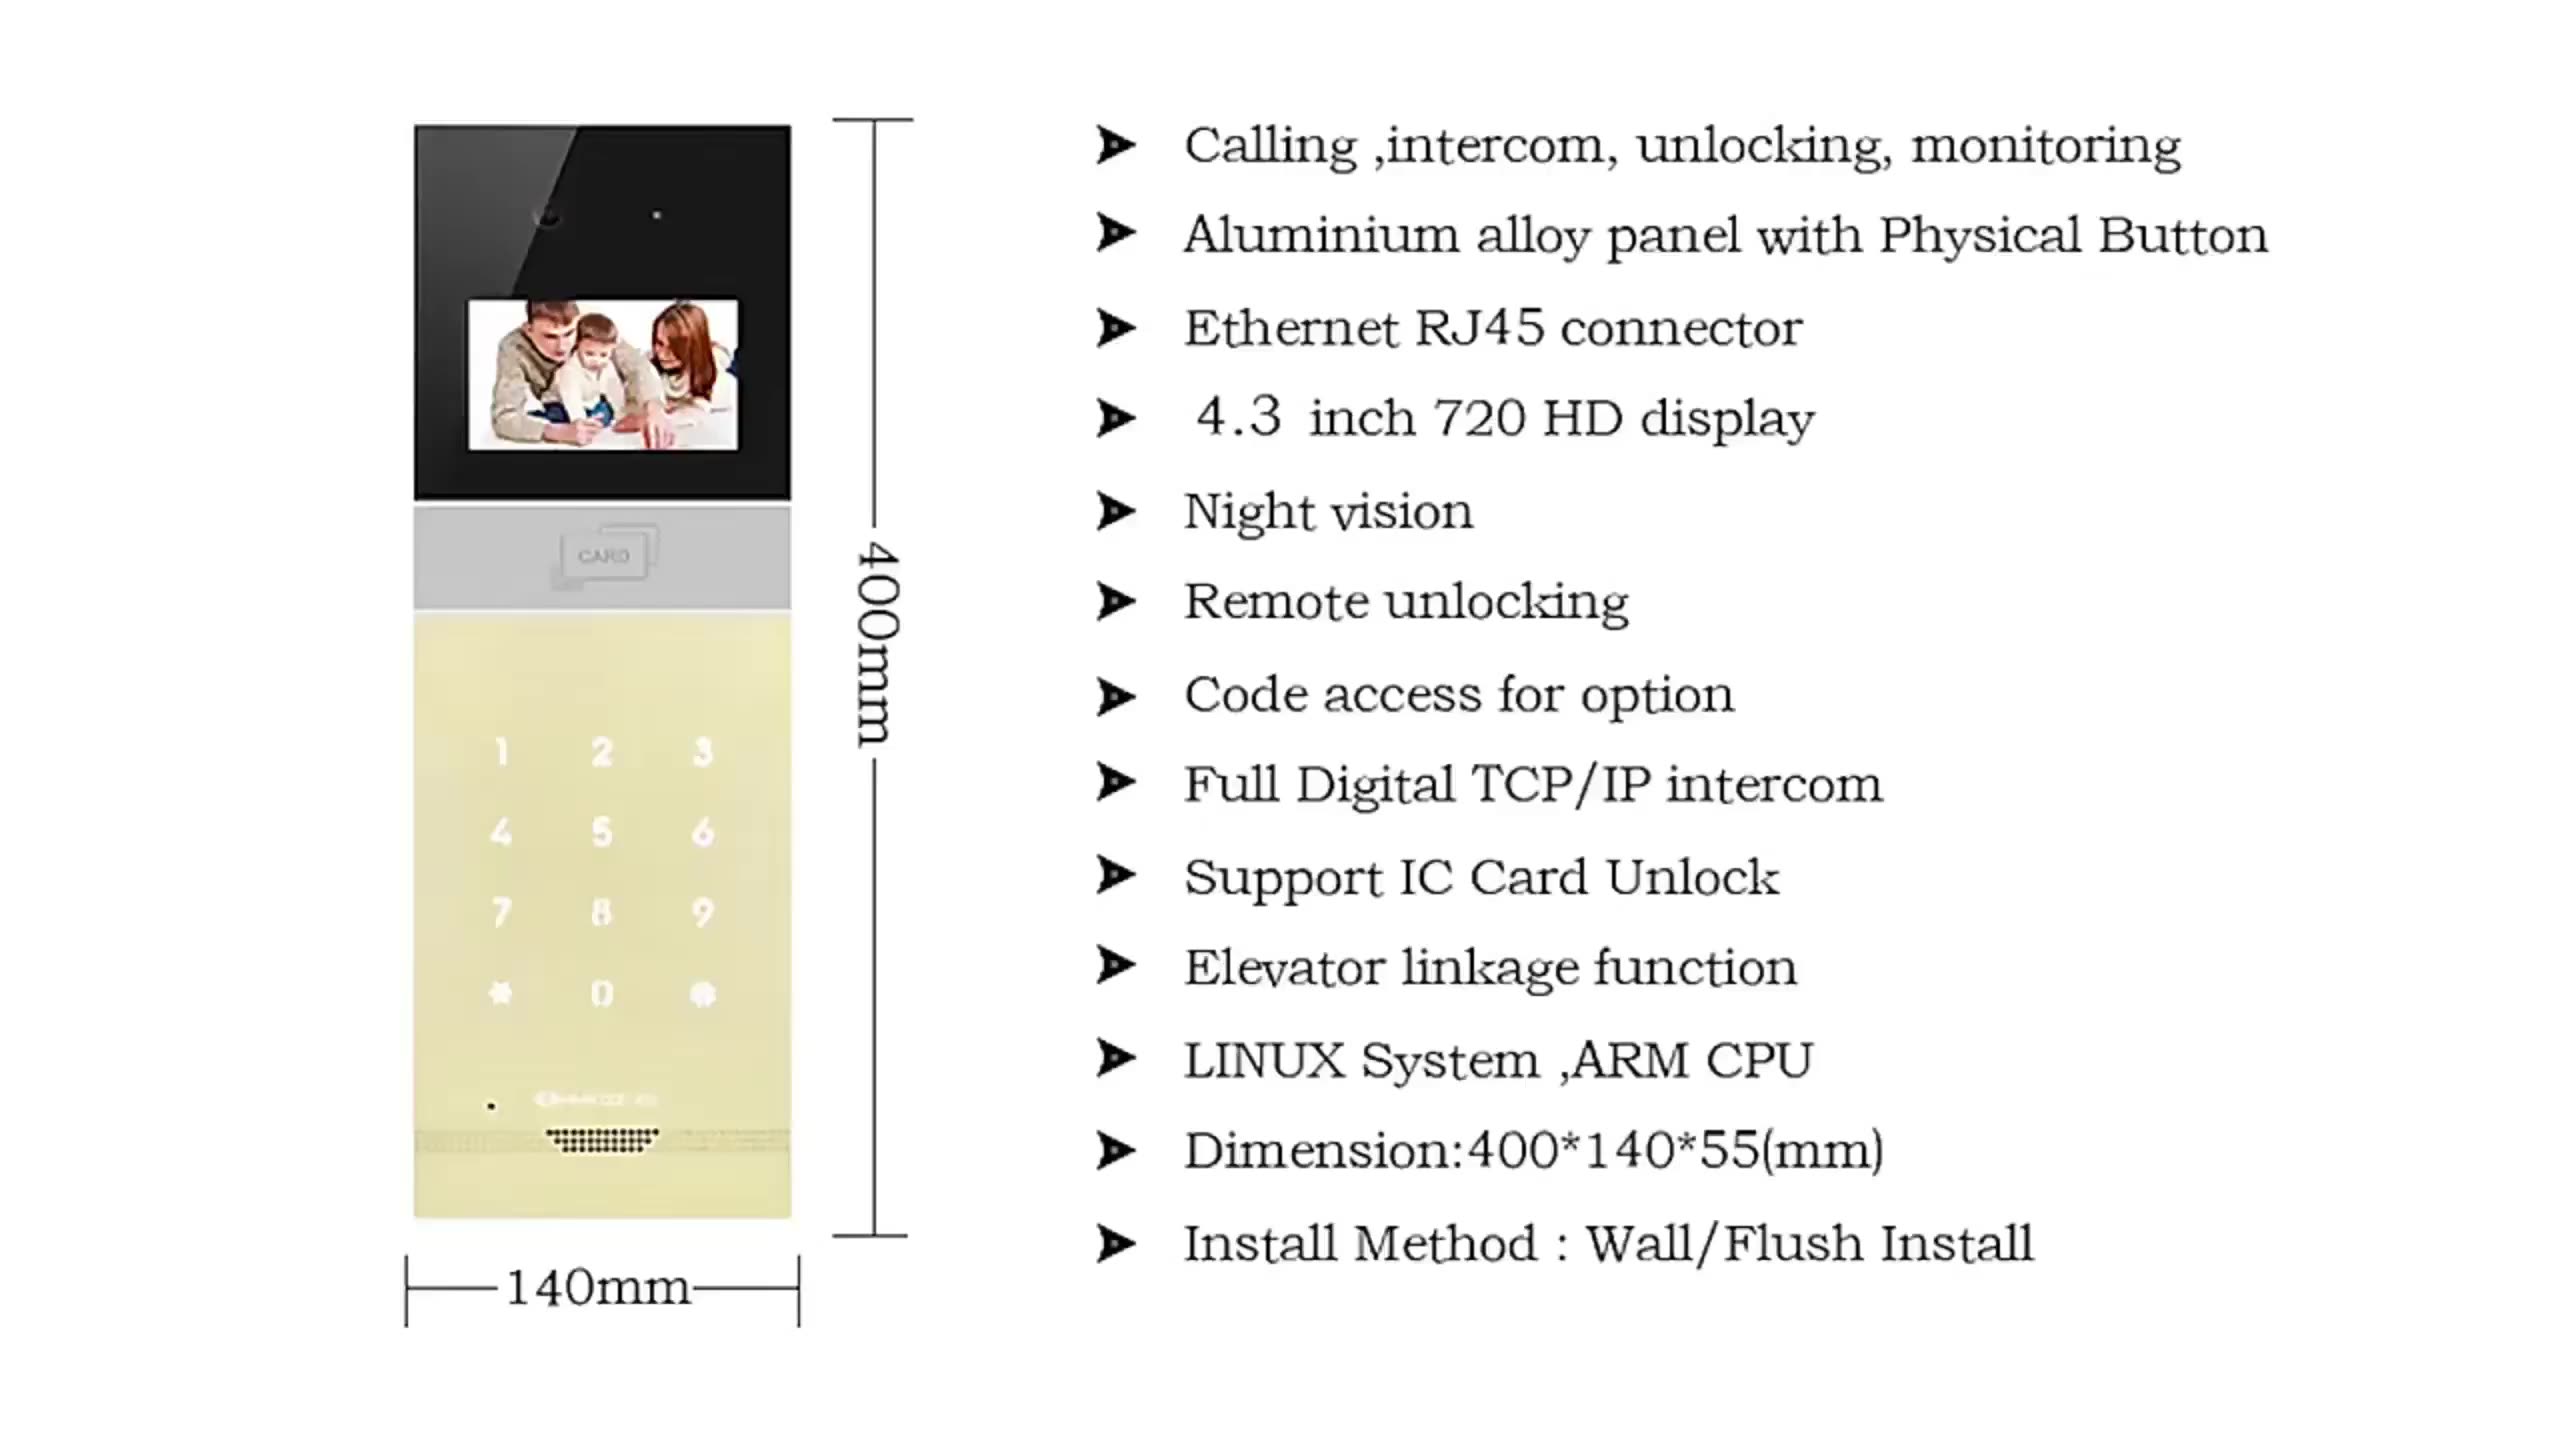Press the keypad button 1
The width and height of the screenshot is (2560, 1440).
click(499, 753)
